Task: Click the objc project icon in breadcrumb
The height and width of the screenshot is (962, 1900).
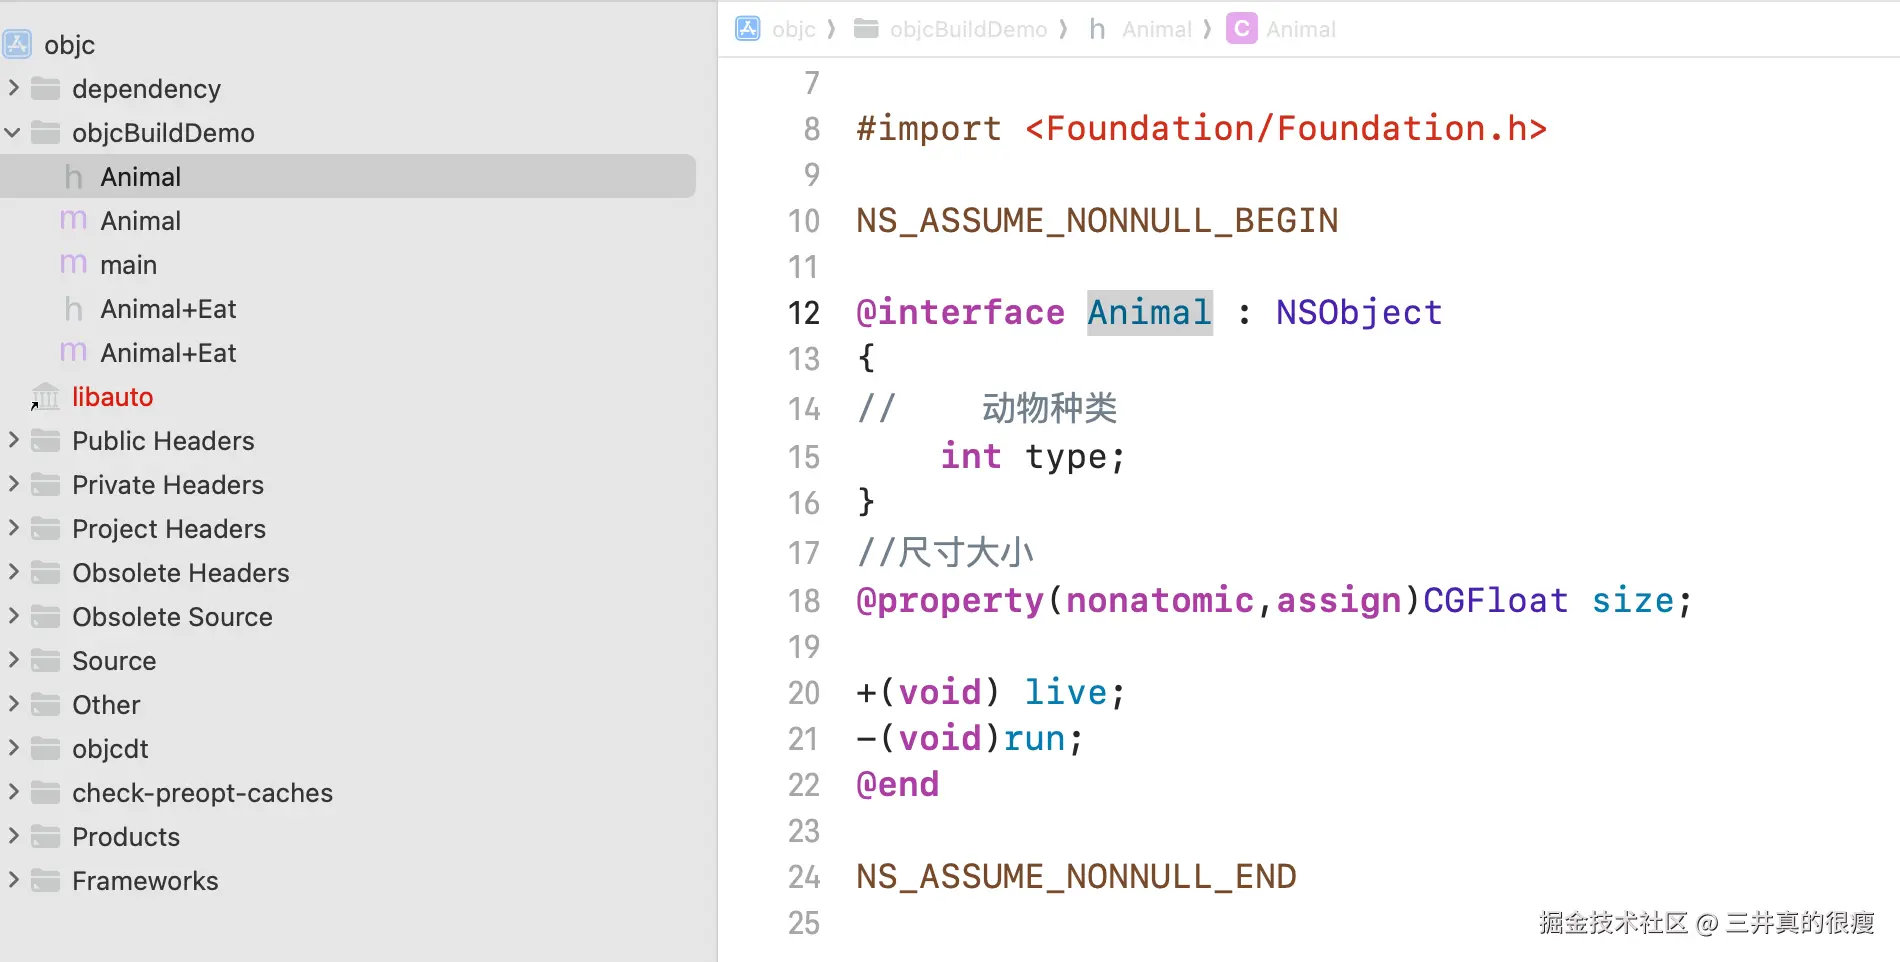Action: tap(748, 29)
